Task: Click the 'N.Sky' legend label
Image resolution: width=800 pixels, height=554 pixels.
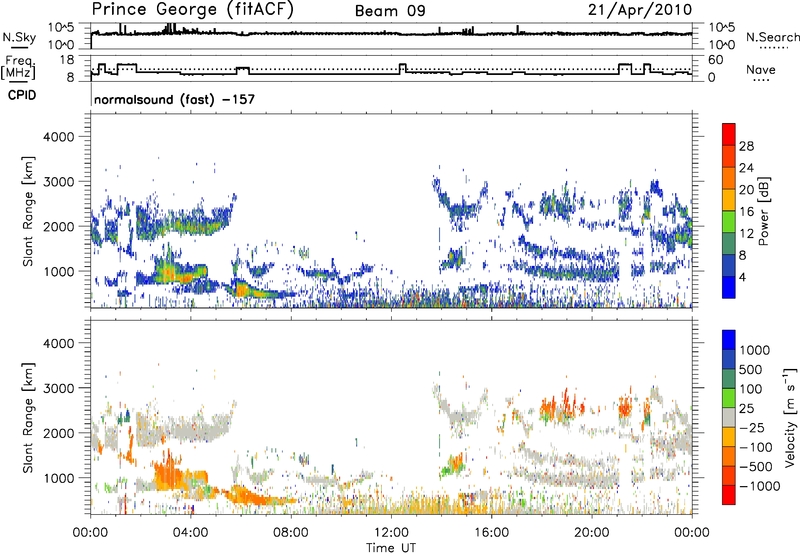Action: 19,37
